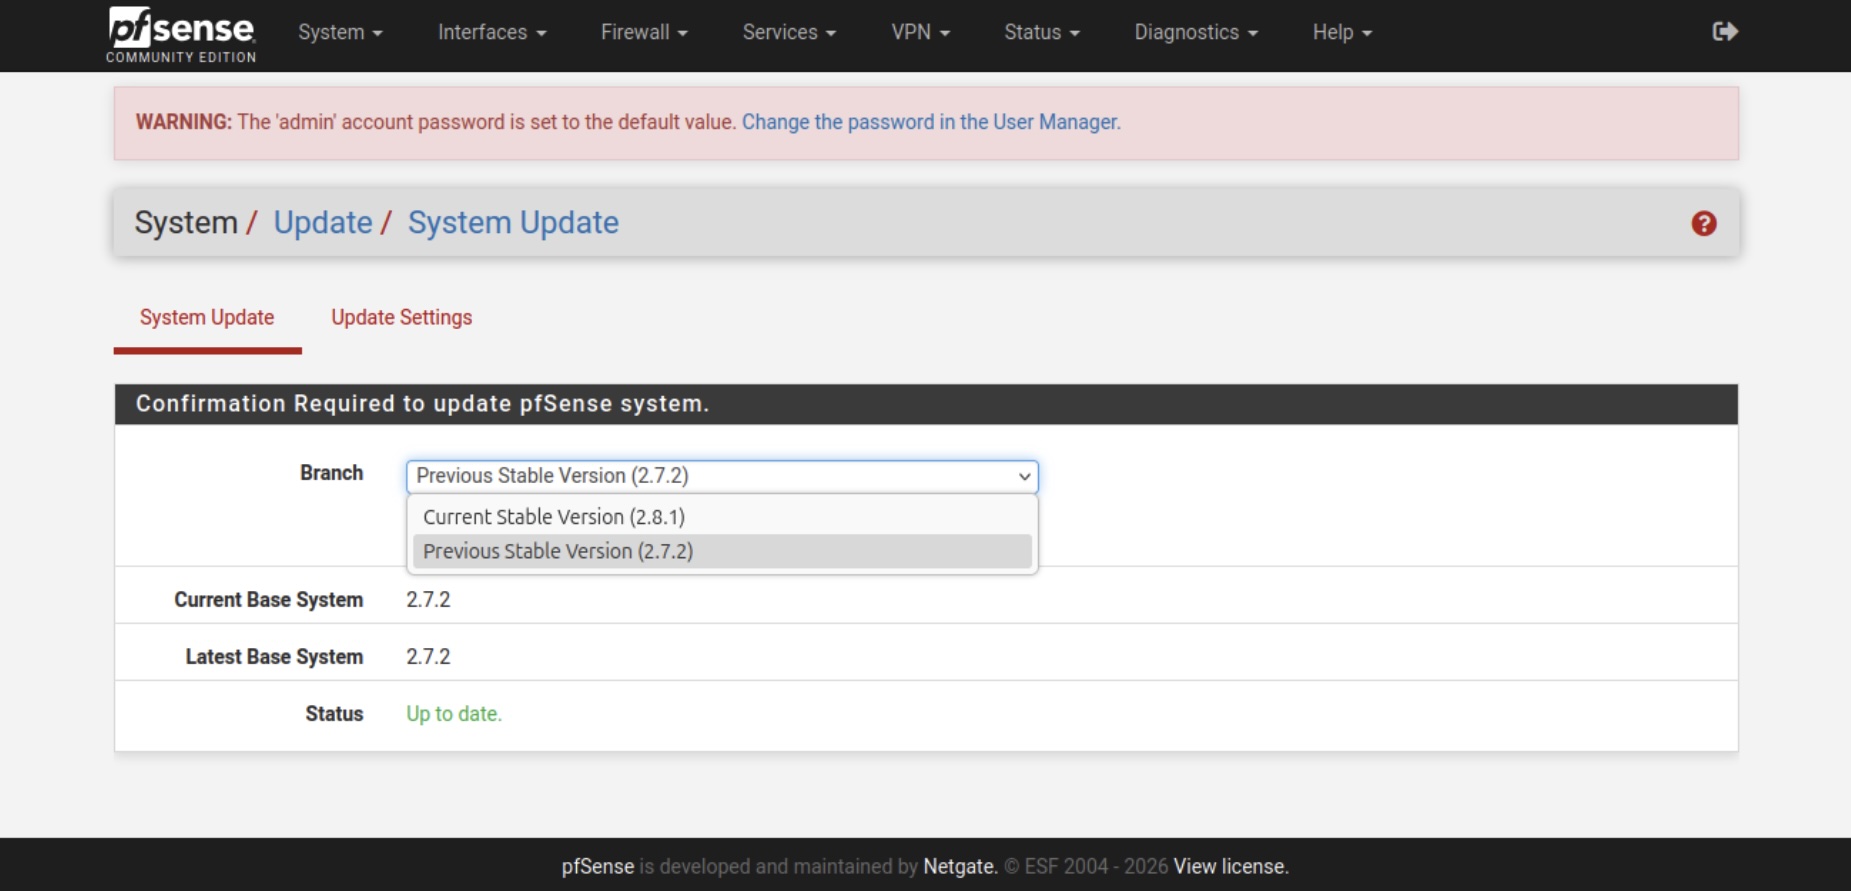The height and width of the screenshot is (891, 1851).
Task: Show the Status menu
Action: click(1041, 32)
